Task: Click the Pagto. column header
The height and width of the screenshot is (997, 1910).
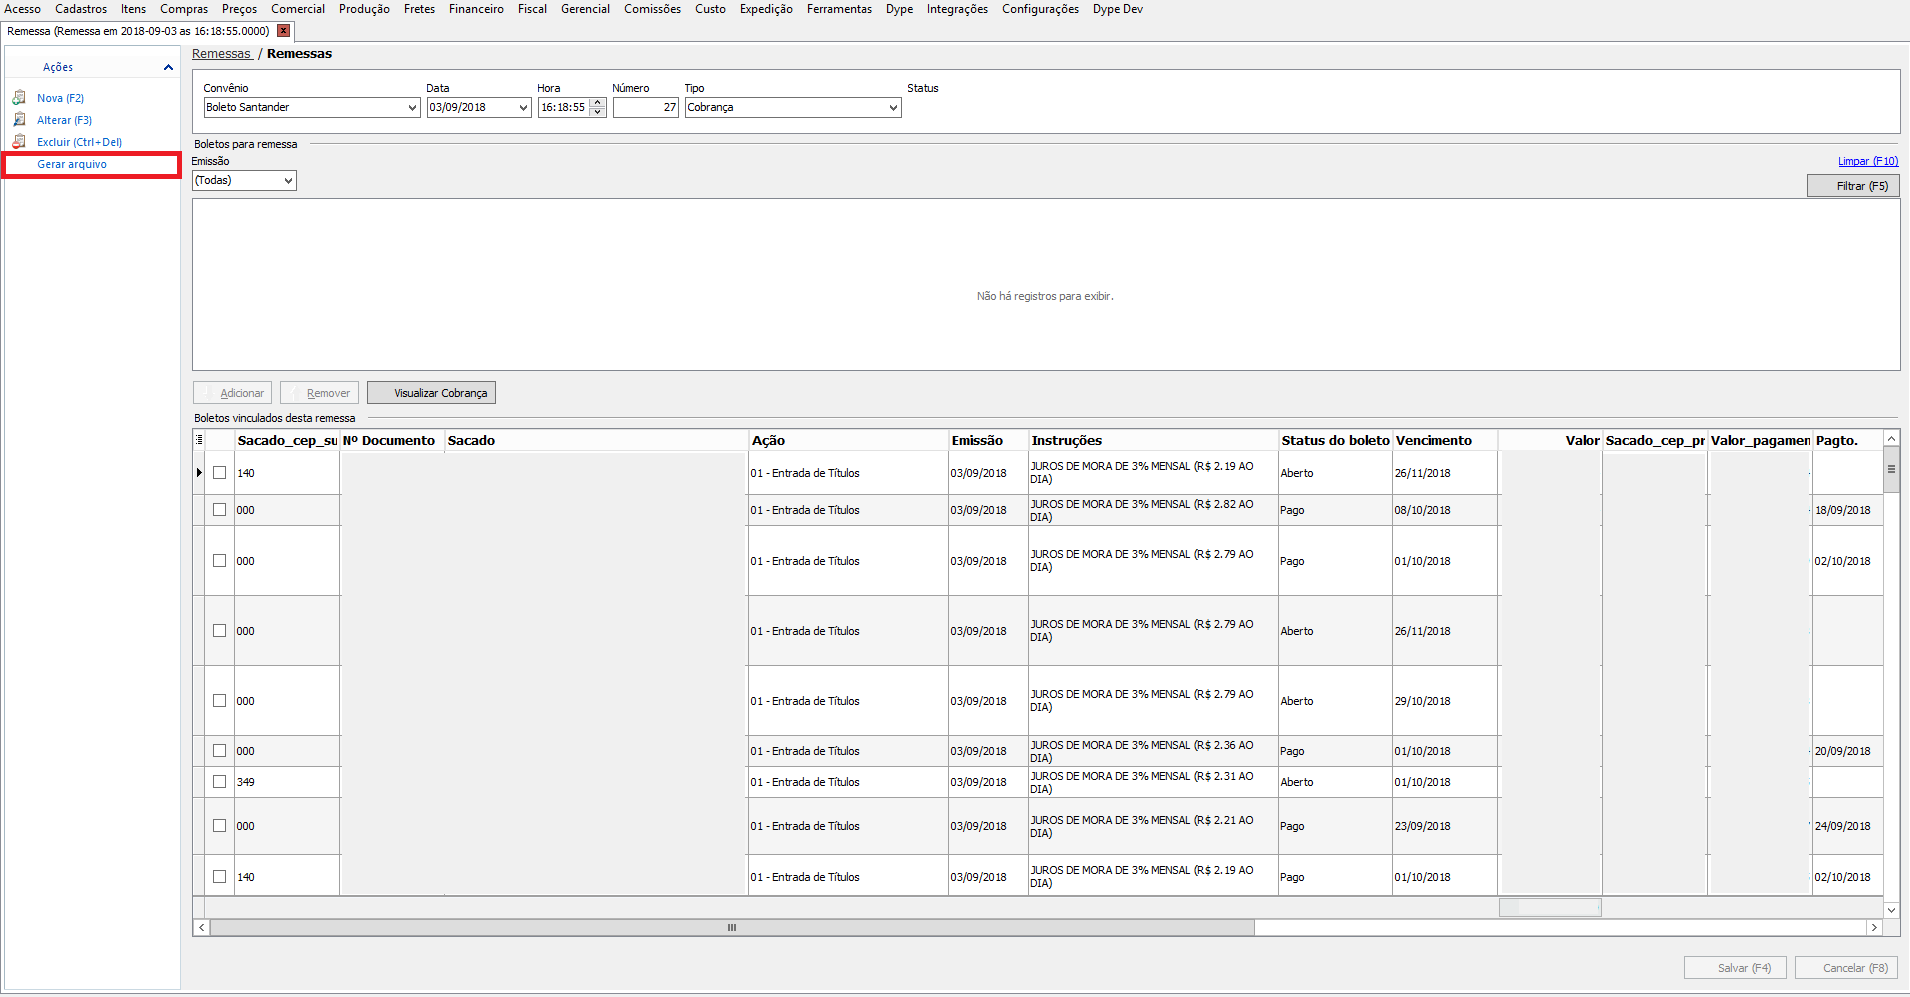Action: 1847,441
